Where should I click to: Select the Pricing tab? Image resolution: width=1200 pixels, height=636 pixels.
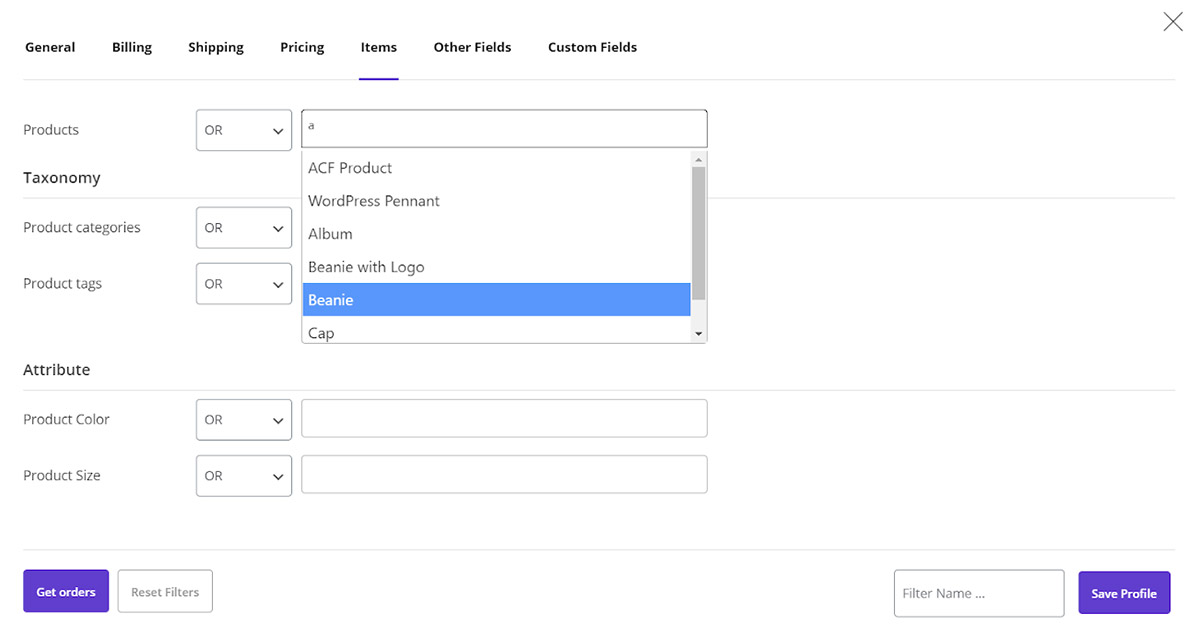(x=302, y=47)
